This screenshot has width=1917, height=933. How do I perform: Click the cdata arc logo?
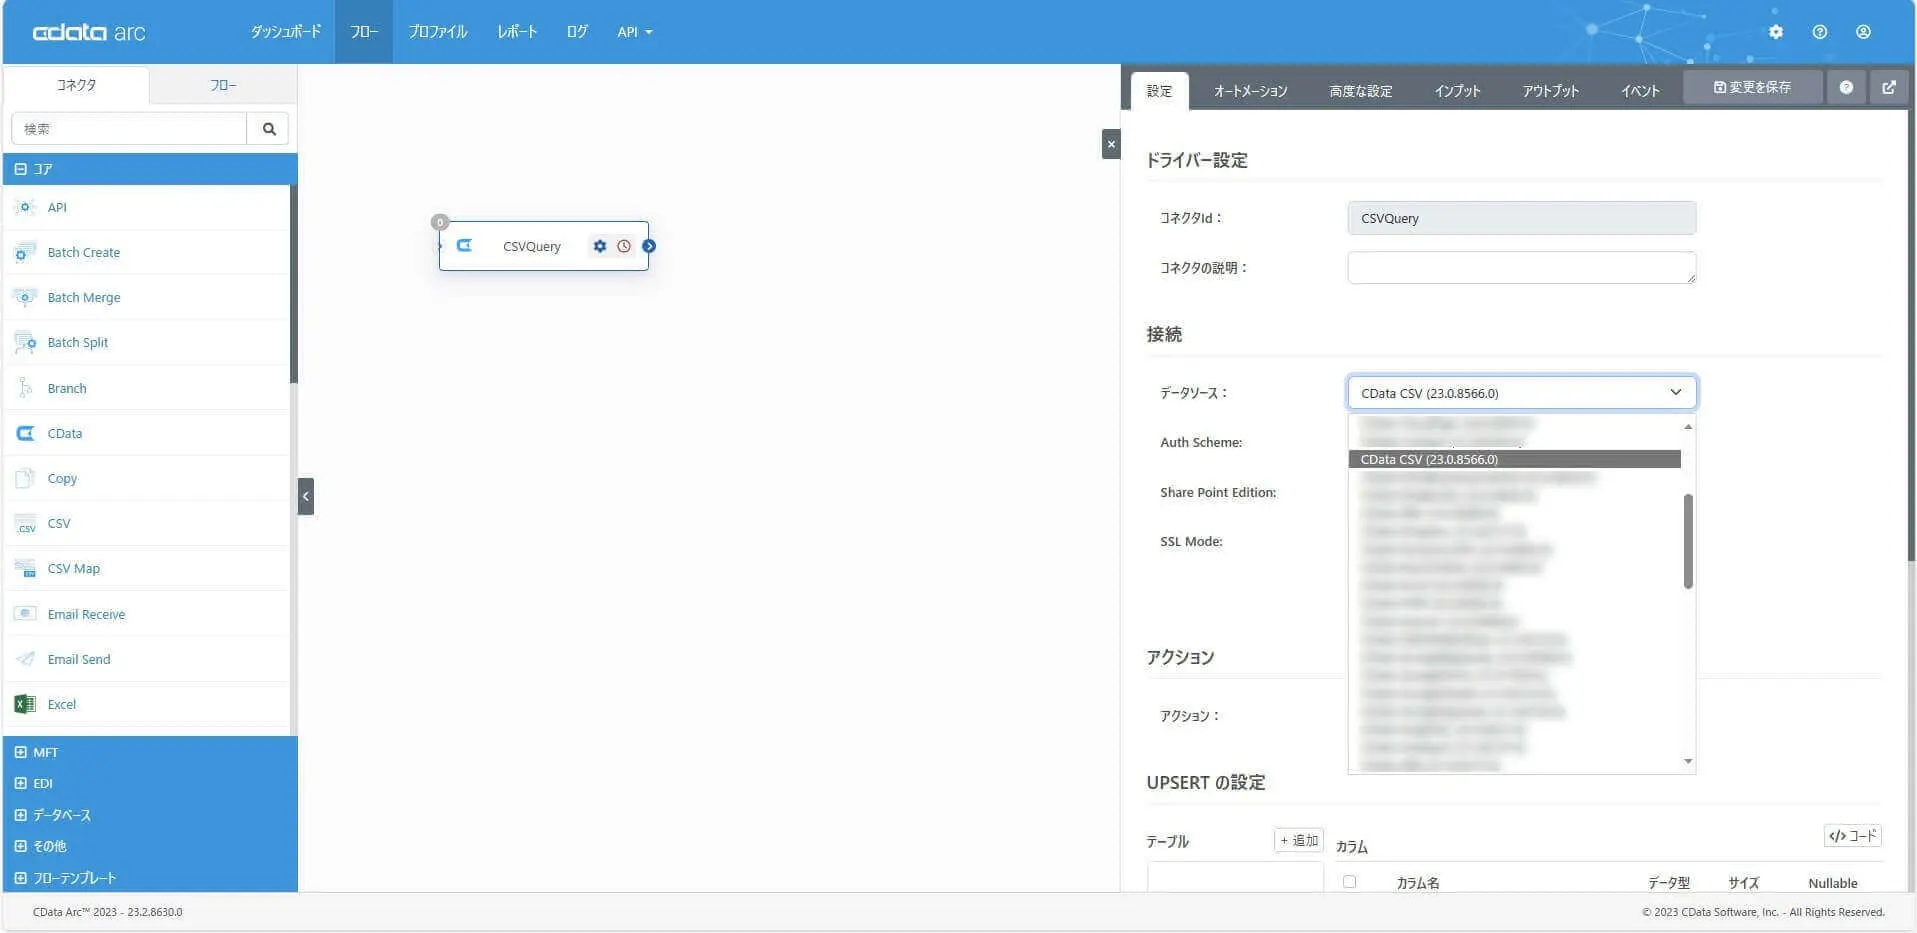coord(89,32)
